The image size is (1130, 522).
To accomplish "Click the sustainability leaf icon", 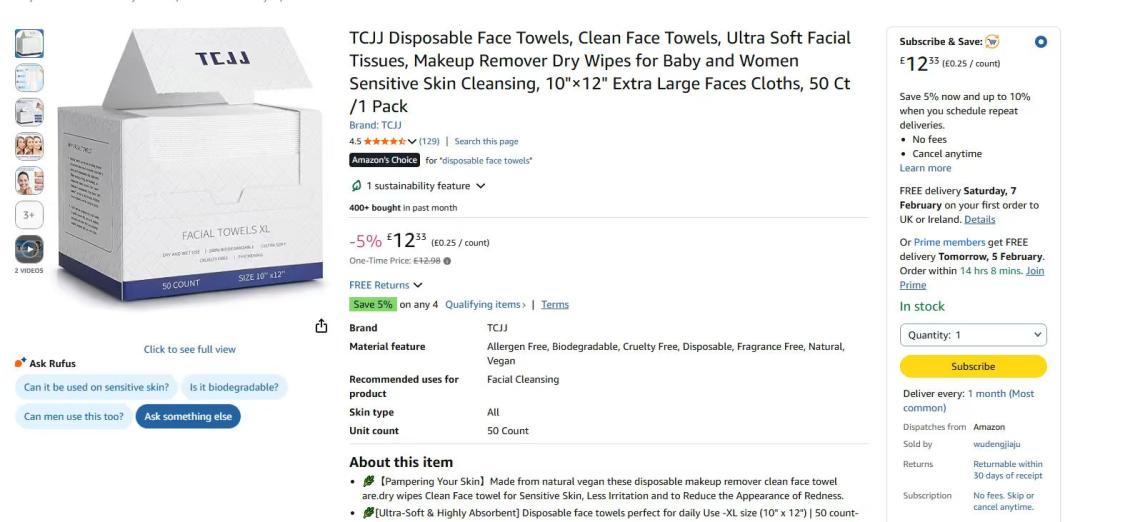I will pyautogui.click(x=356, y=186).
